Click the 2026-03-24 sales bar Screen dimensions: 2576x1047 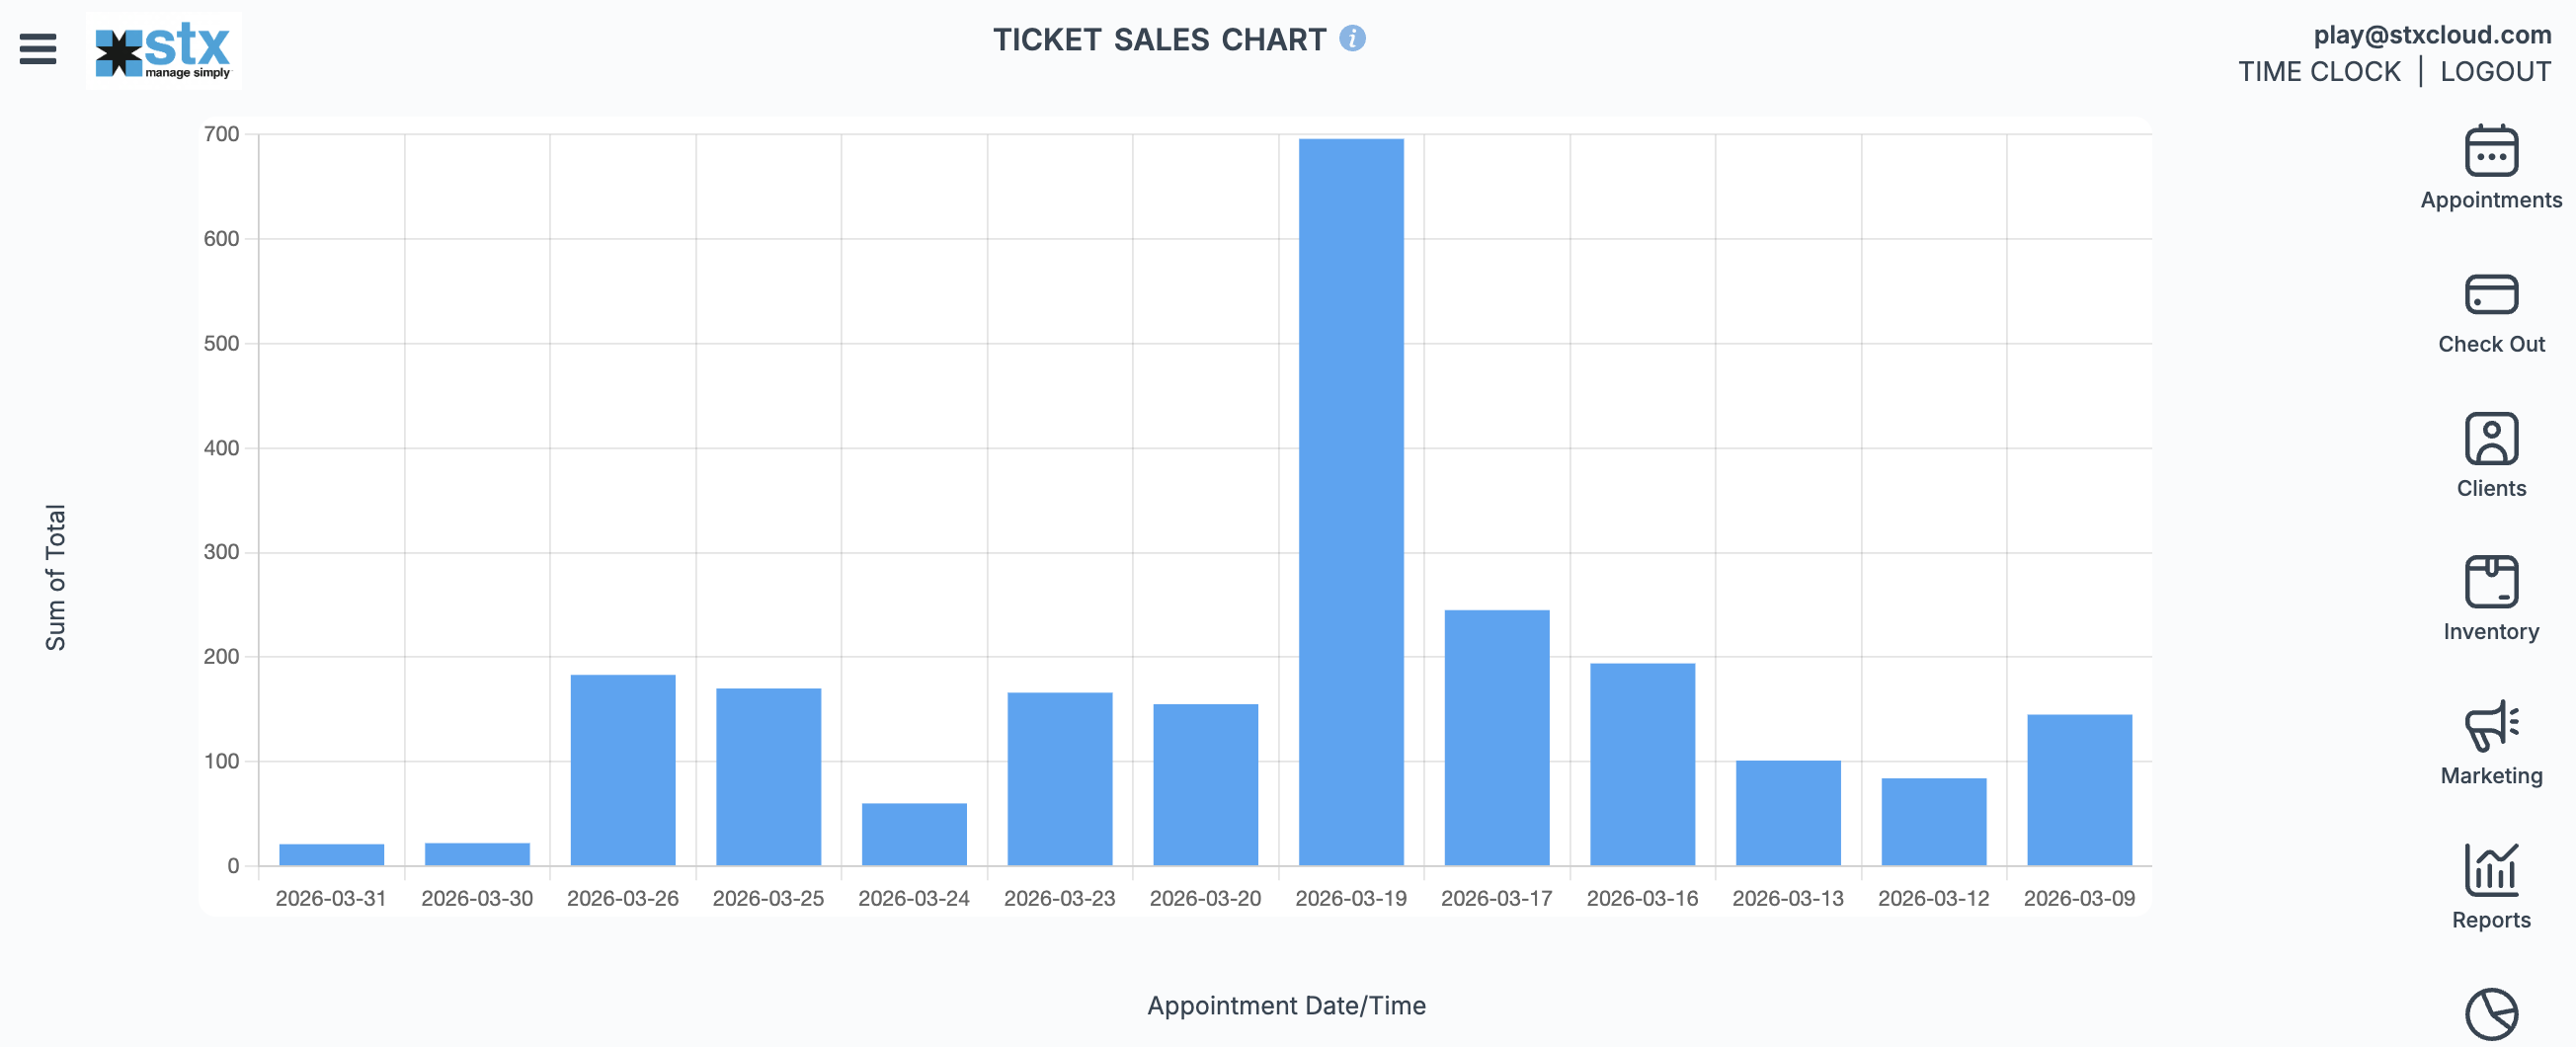pos(914,833)
